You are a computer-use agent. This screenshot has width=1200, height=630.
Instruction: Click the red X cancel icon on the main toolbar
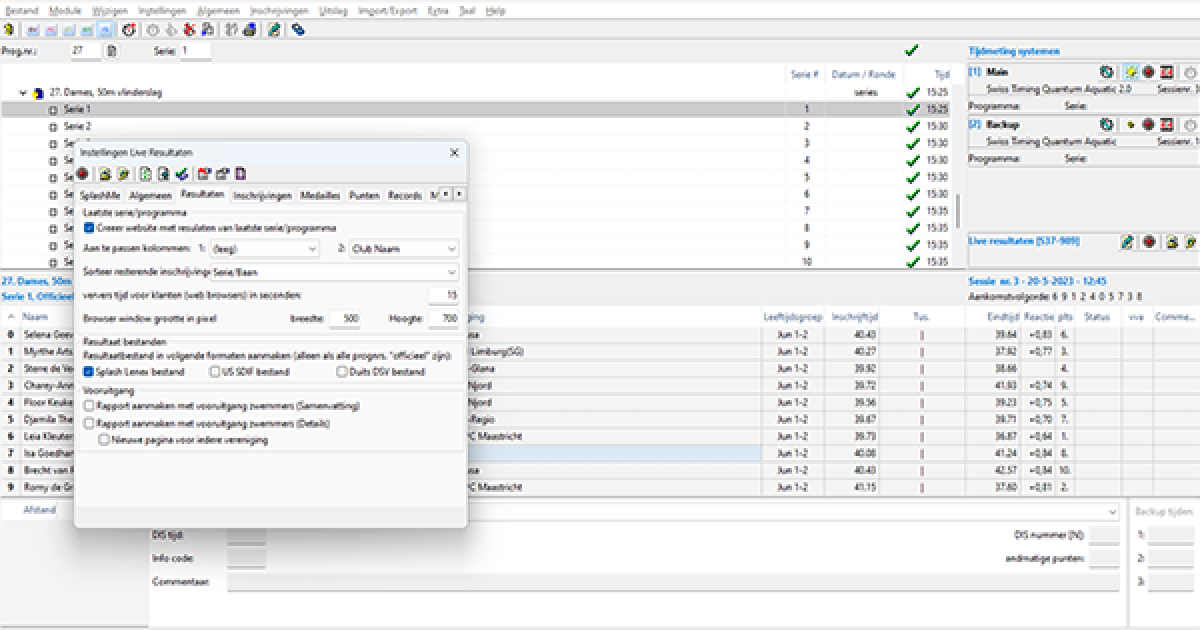pos(188,31)
